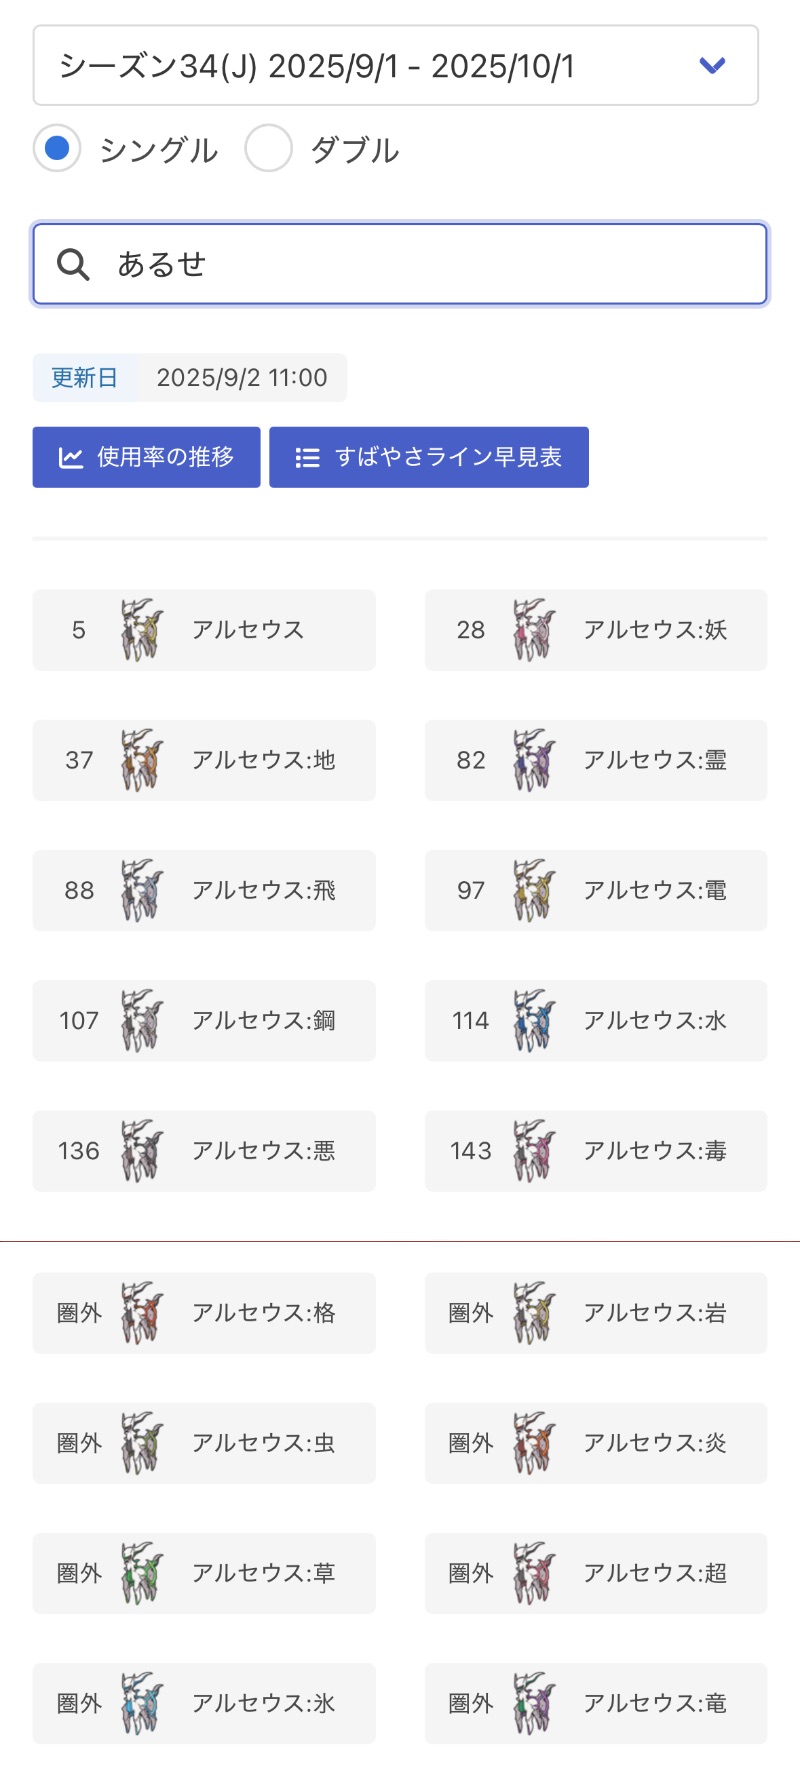Click the line chart icon on usage button
Screen dimensions: 800x1766
[x=71, y=458]
